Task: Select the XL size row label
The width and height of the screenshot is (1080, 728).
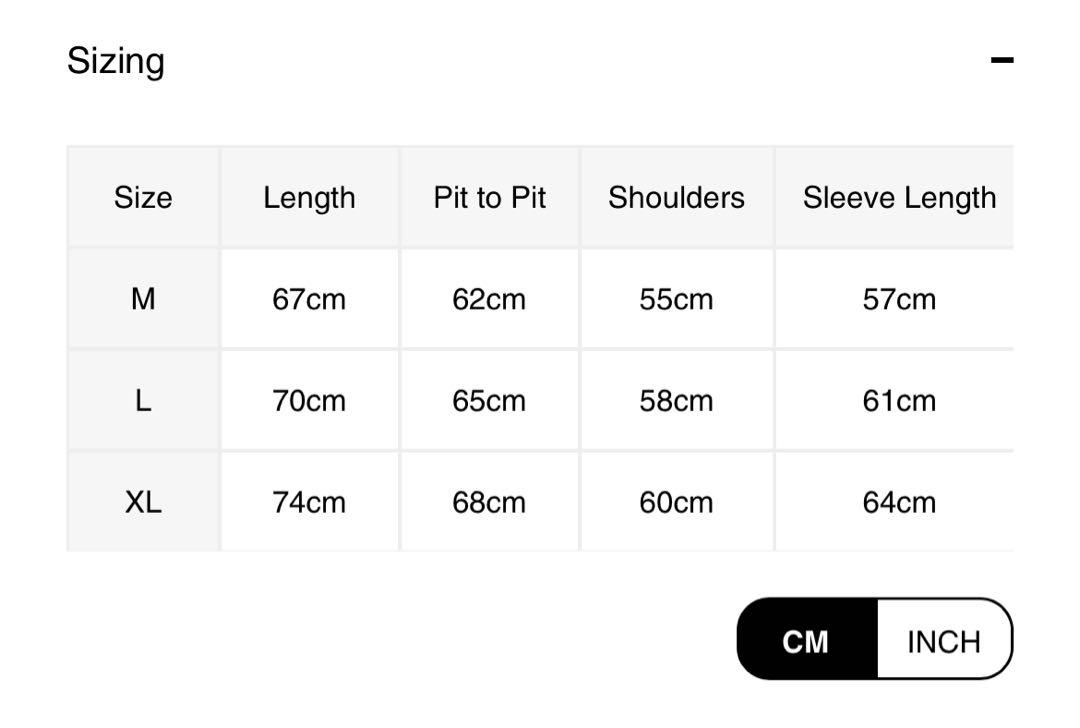Action: (143, 501)
